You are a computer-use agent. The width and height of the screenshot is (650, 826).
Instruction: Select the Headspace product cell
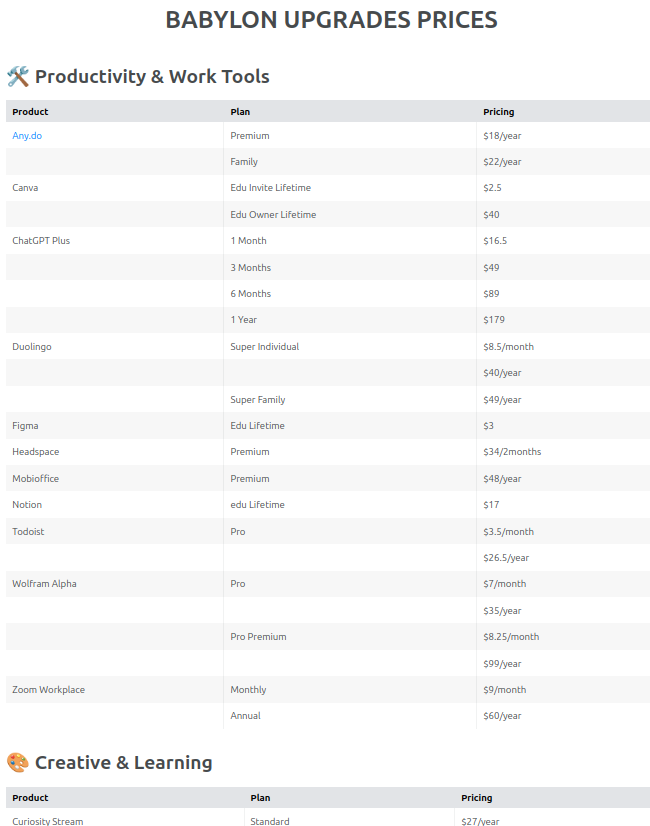click(x=36, y=452)
